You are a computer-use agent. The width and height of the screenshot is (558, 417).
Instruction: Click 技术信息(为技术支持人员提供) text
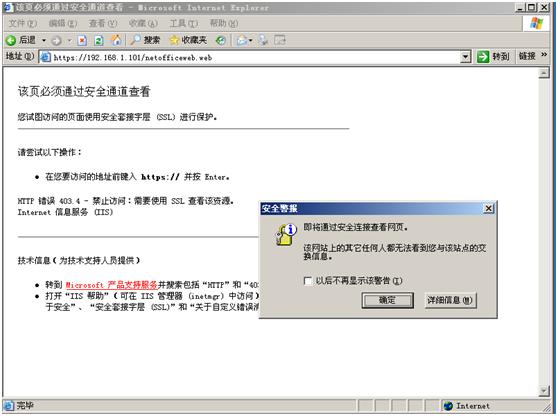(x=79, y=260)
